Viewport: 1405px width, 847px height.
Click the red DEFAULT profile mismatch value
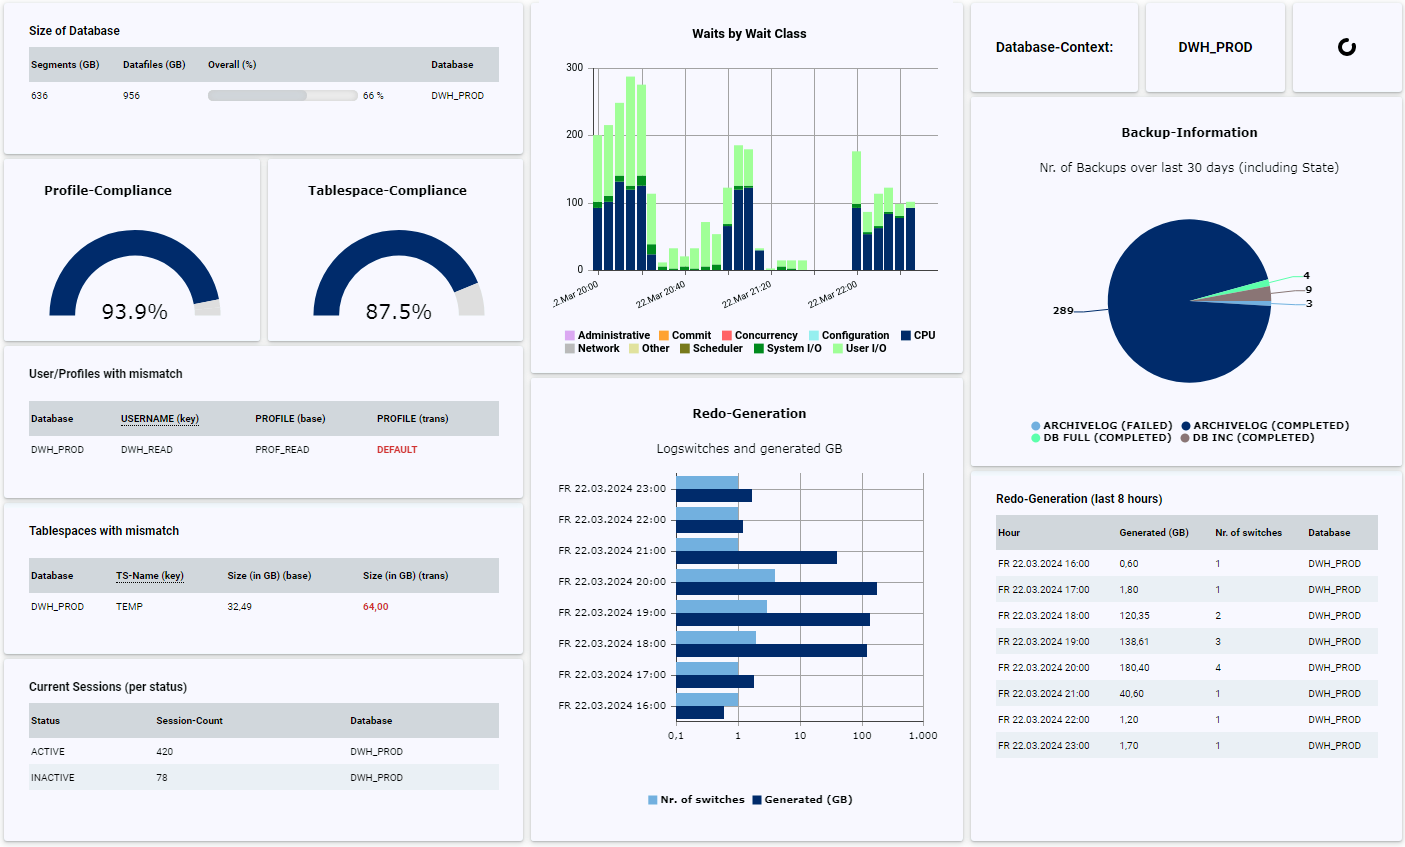(x=397, y=449)
